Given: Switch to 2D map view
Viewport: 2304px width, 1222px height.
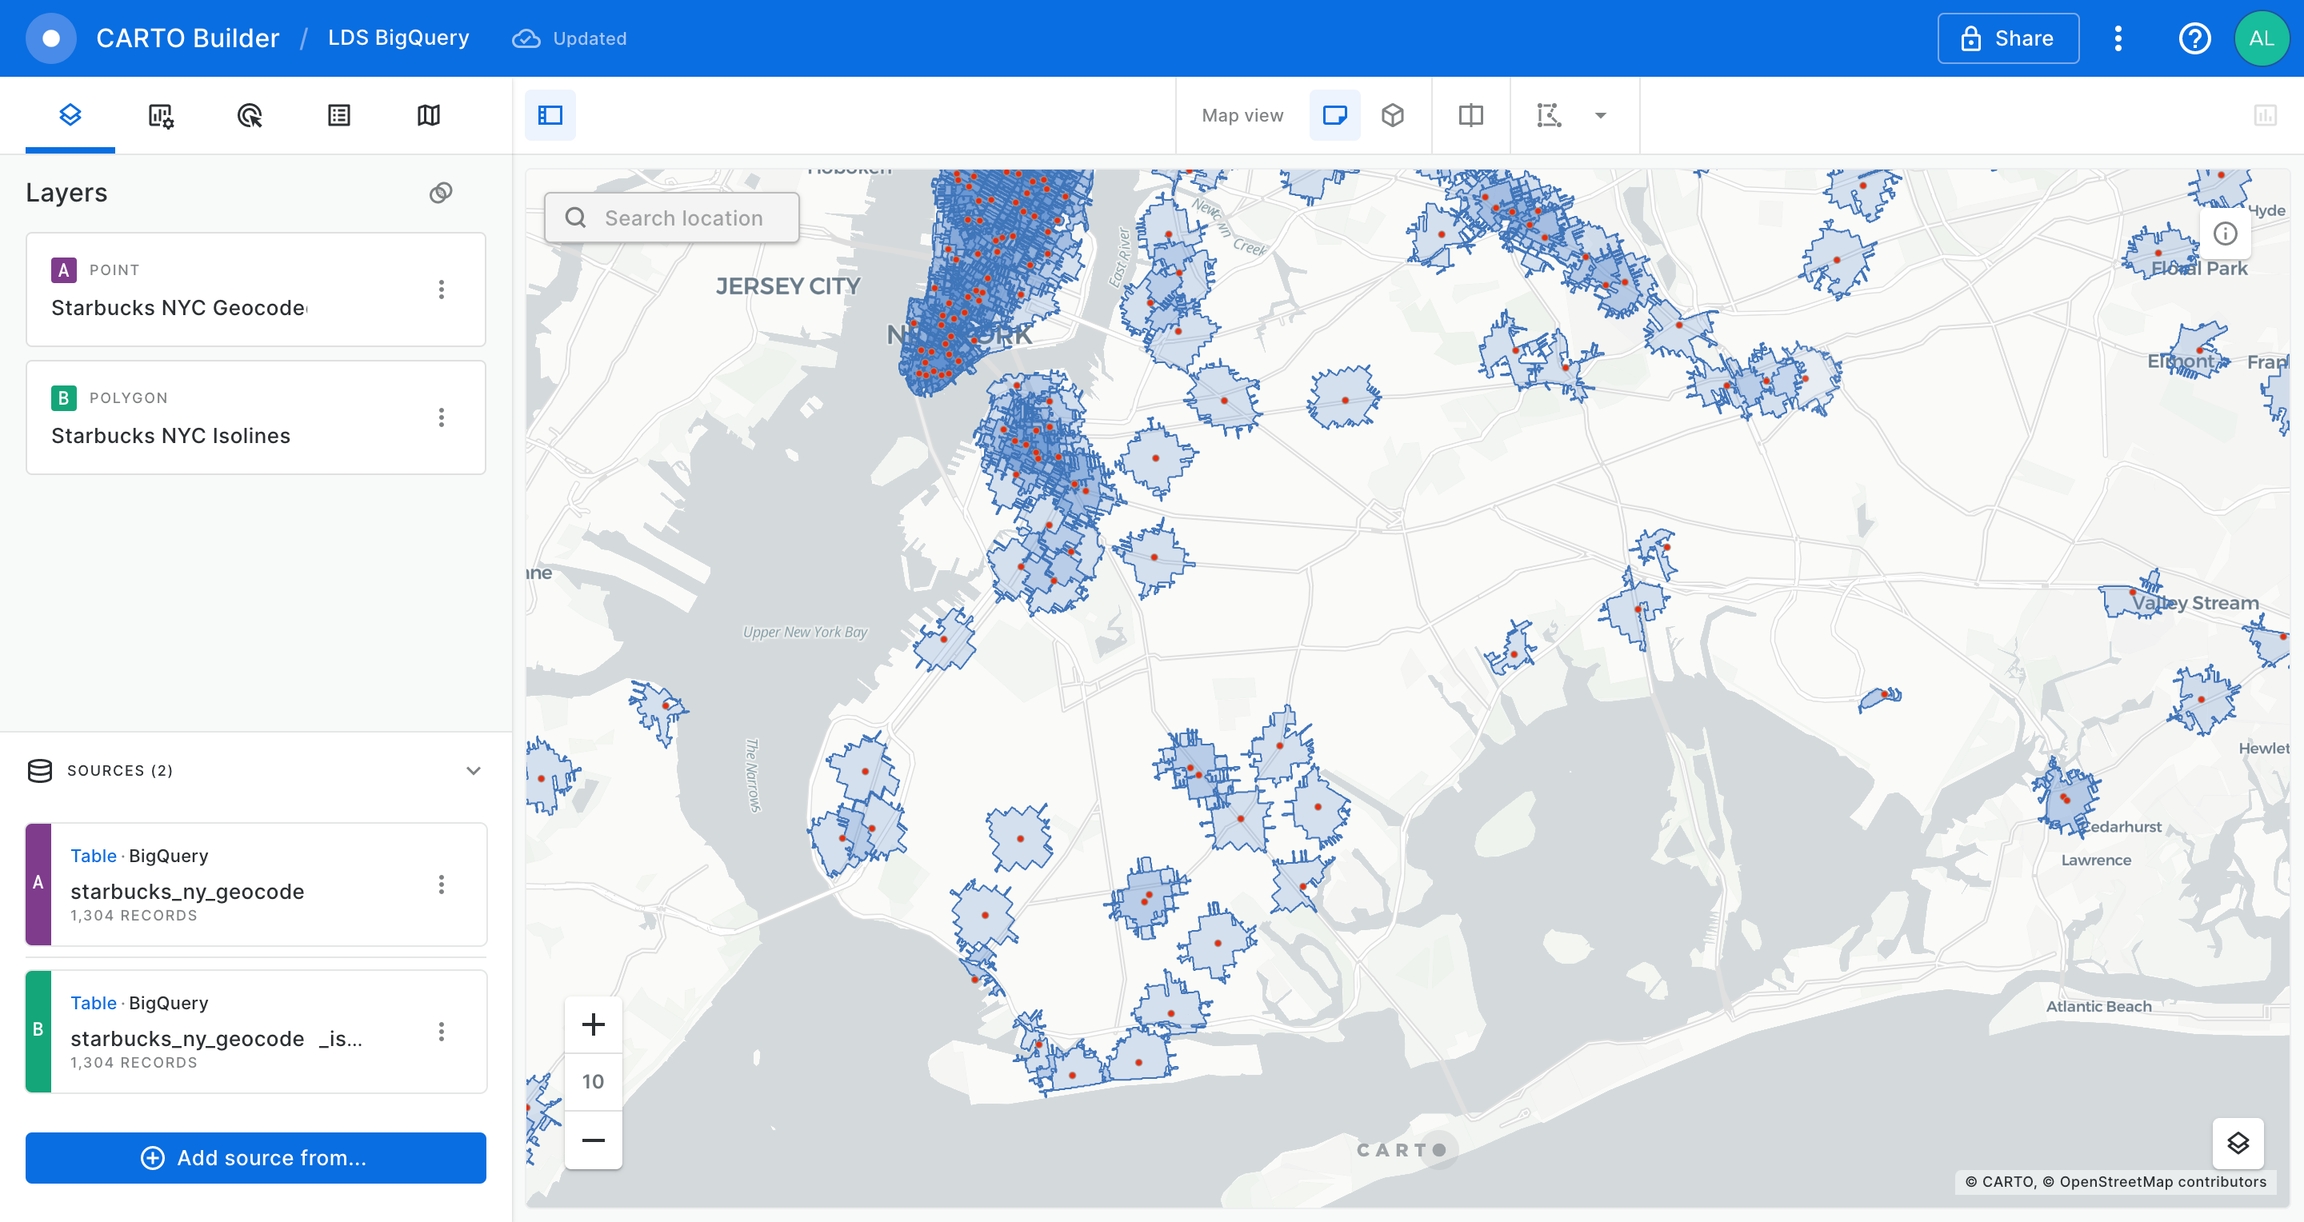Looking at the screenshot, I should 1335,115.
